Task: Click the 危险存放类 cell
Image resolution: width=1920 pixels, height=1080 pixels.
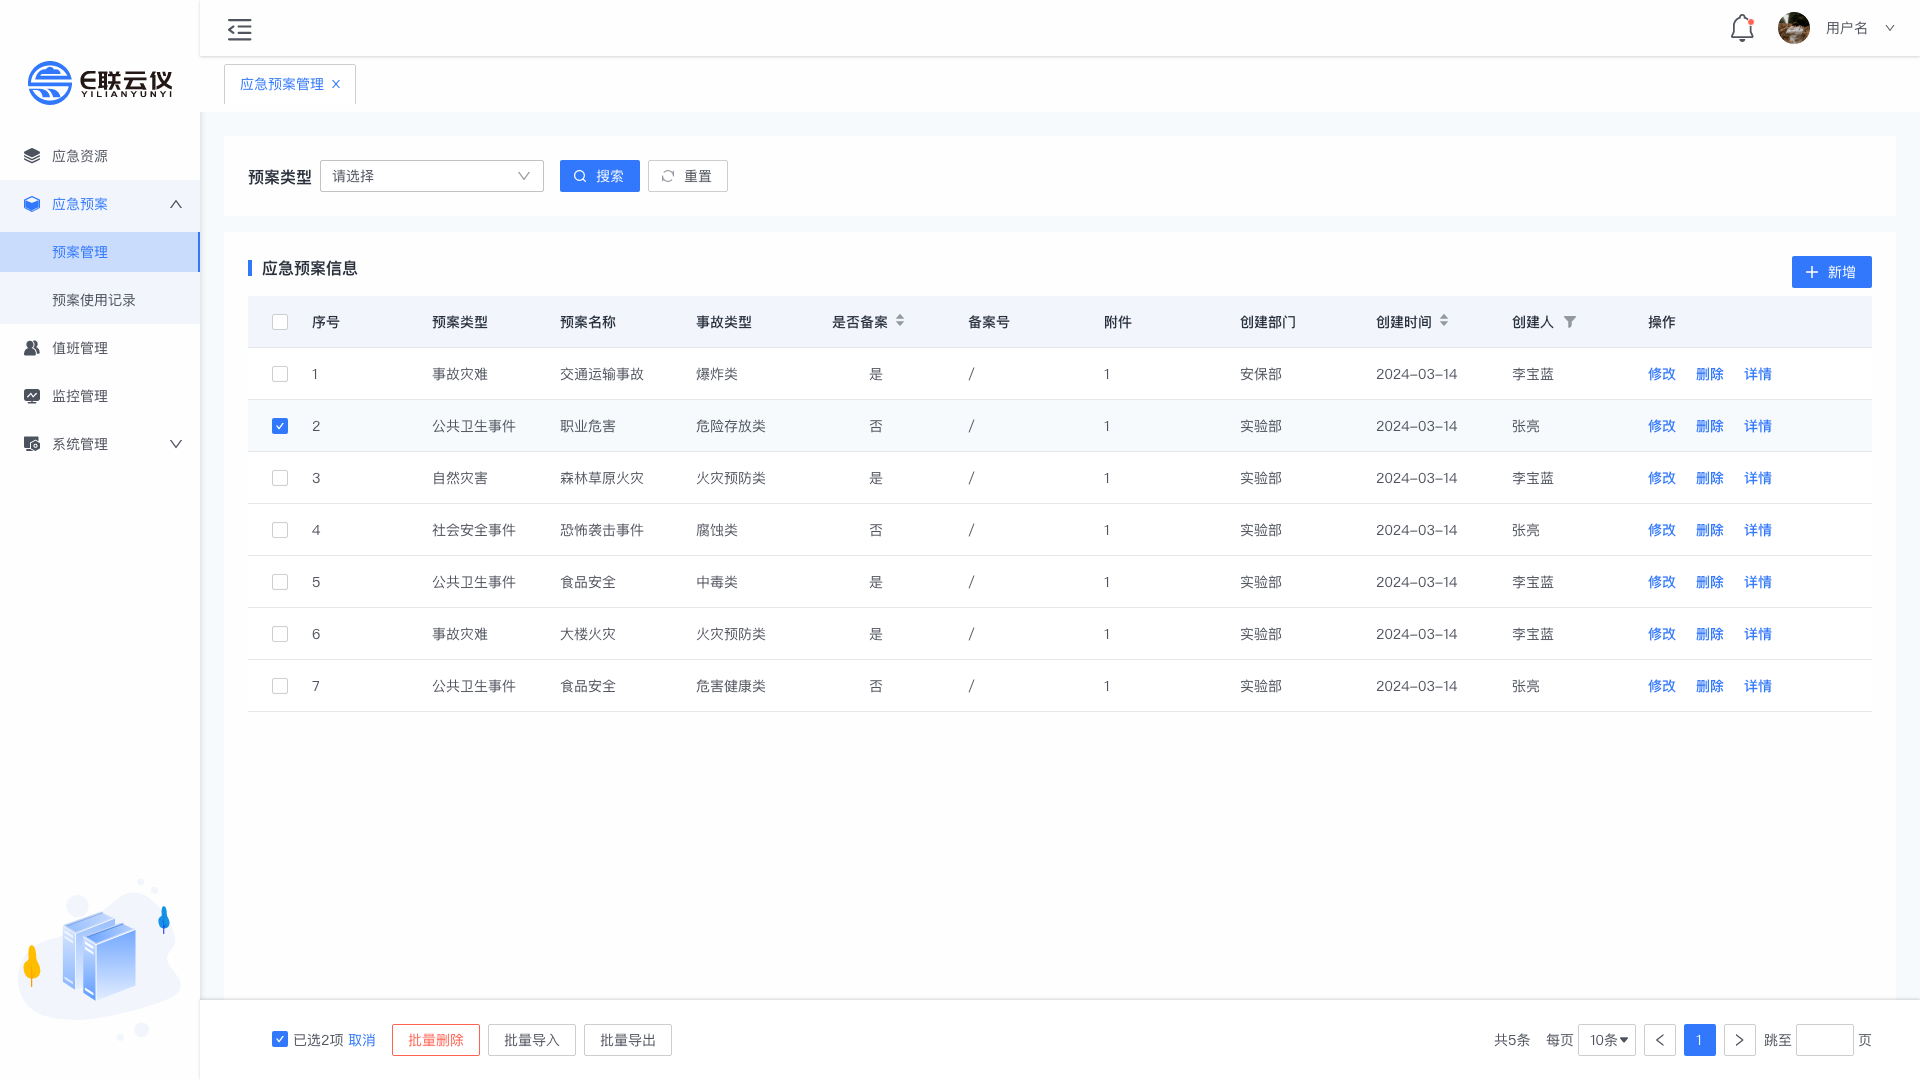Action: pos(731,426)
